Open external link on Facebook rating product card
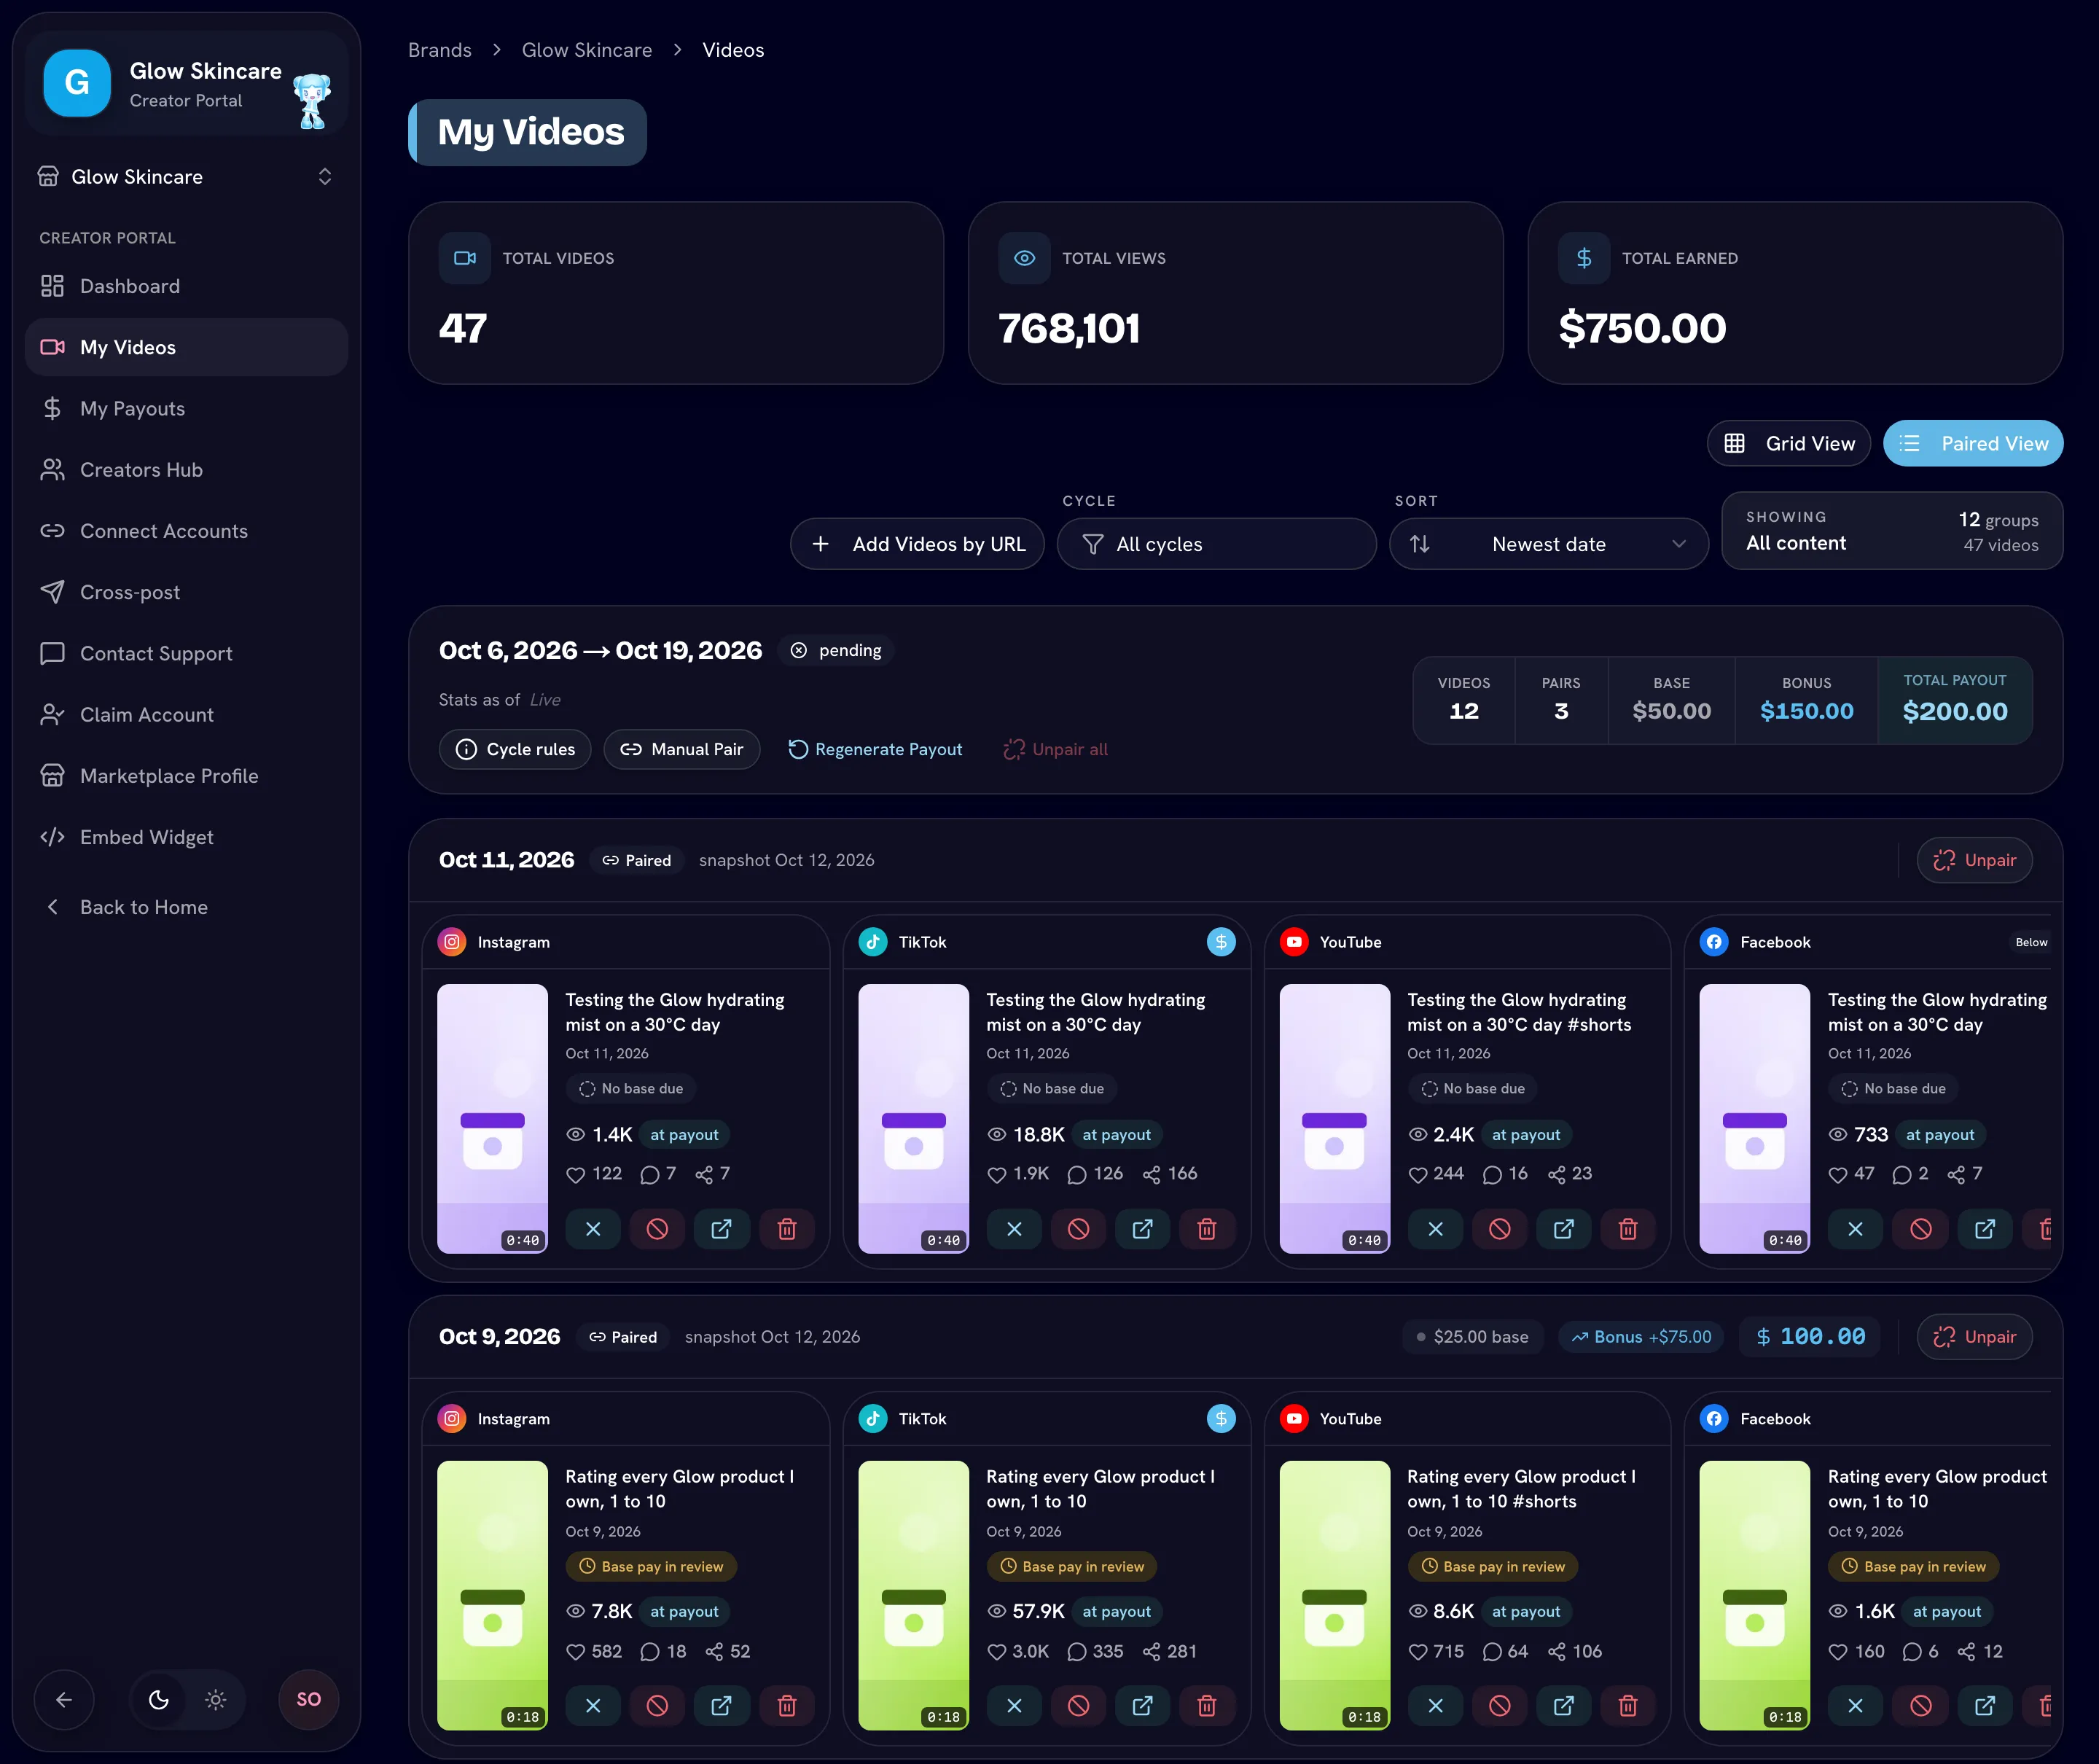 point(1985,1706)
